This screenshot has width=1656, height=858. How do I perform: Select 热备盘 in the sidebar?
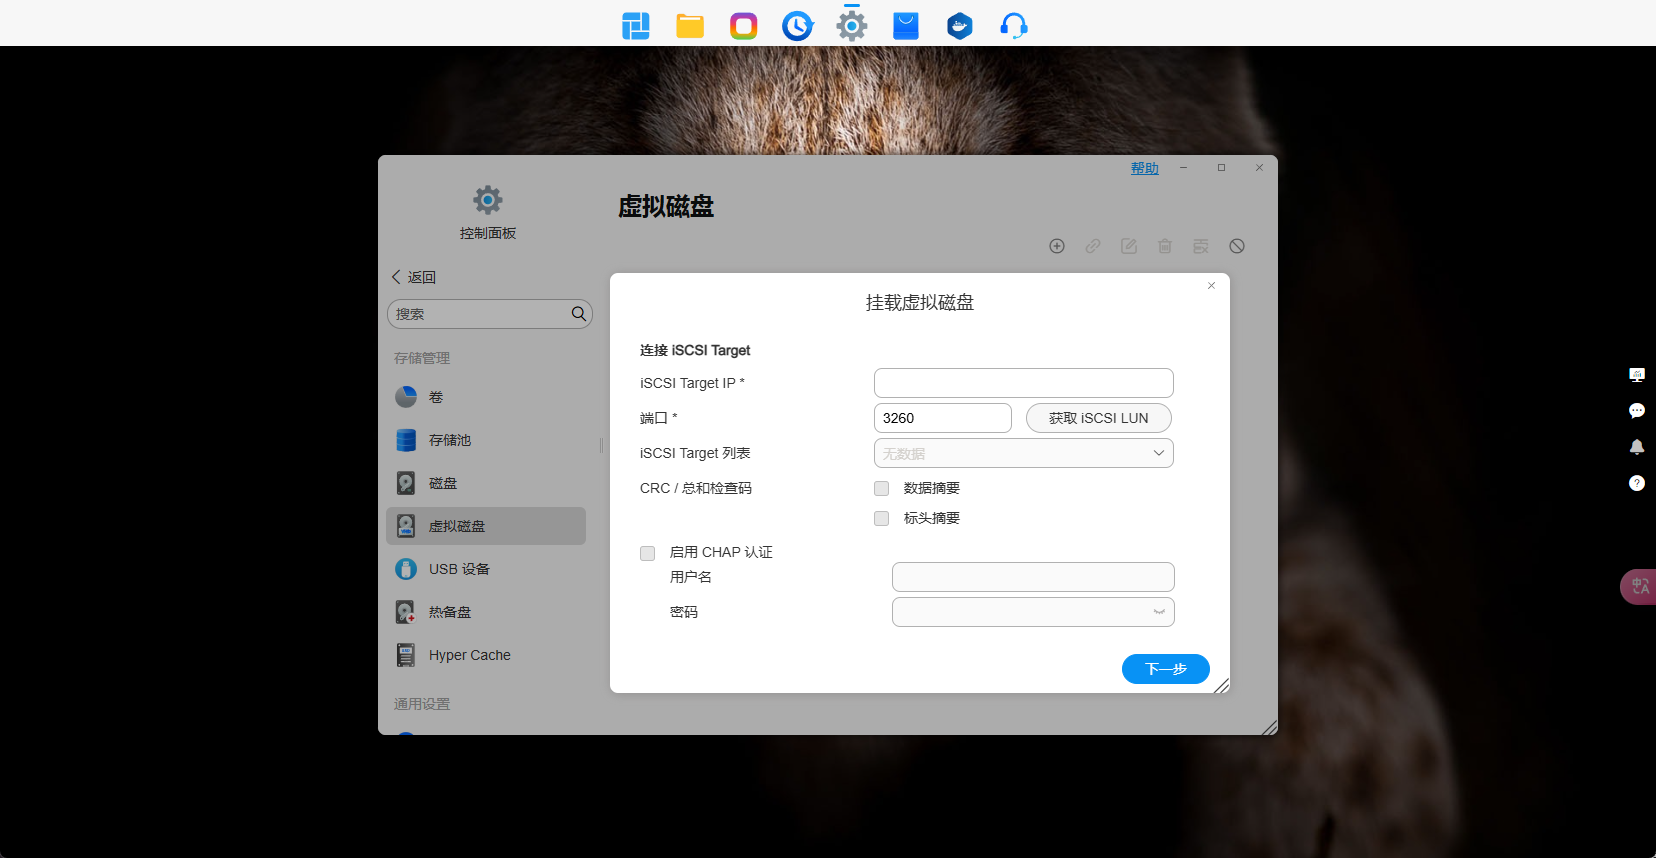tap(486, 612)
